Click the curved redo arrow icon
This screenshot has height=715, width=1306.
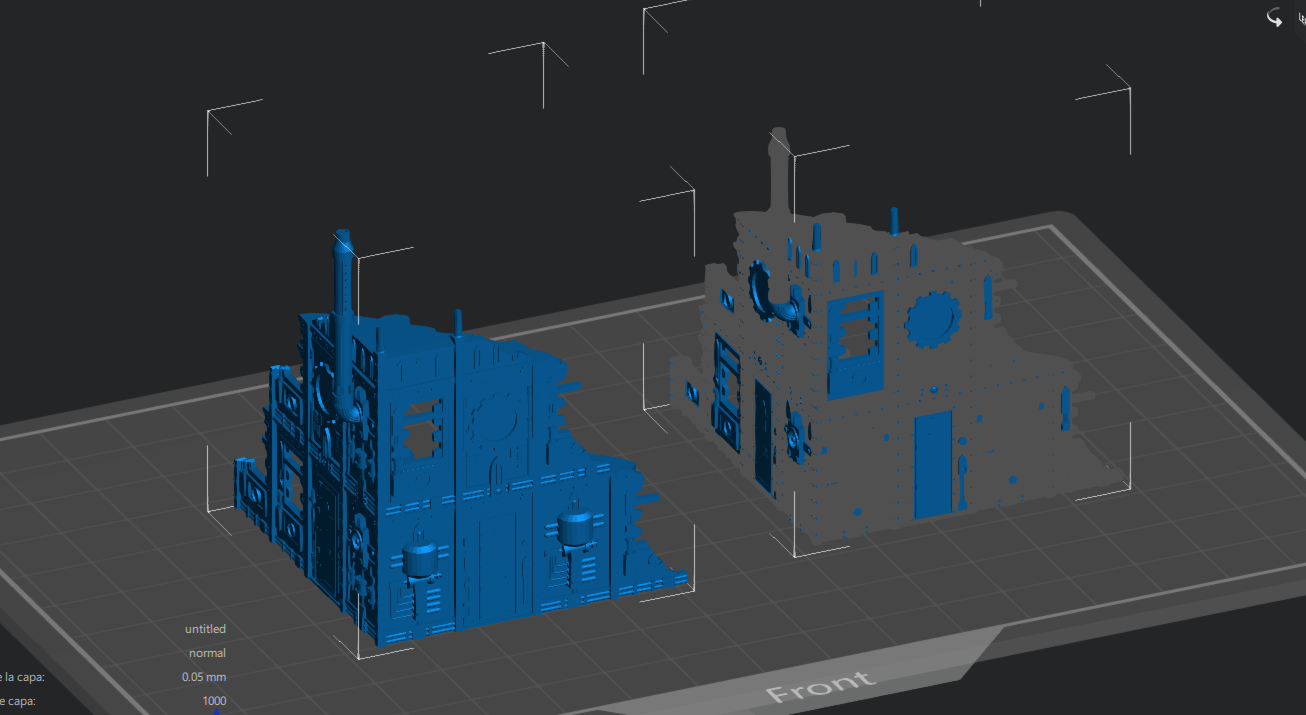pos(1274,17)
